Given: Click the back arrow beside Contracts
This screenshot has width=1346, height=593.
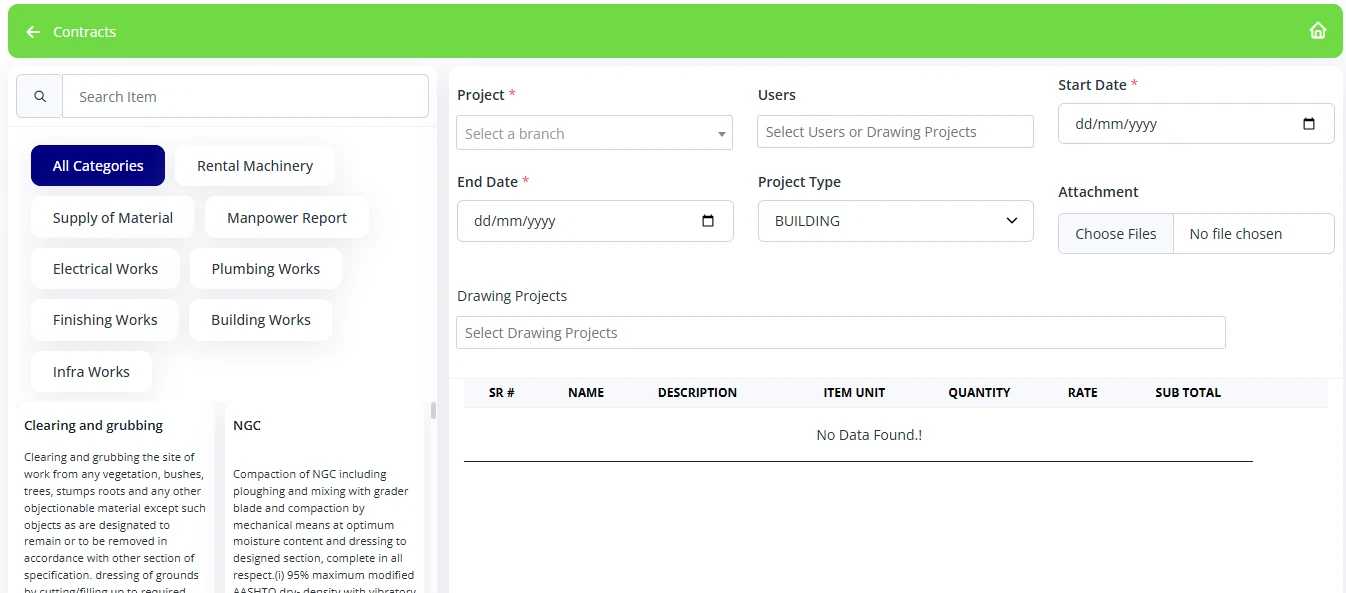Looking at the screenshot, I should pyautogui.click(x=33, y=32).
